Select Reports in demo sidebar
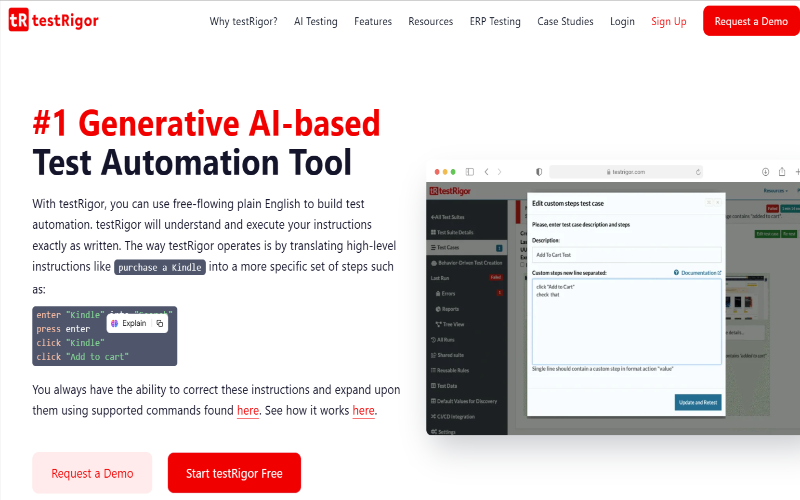The width and height of the screenshot is (800, 500). tap(447, 309)
